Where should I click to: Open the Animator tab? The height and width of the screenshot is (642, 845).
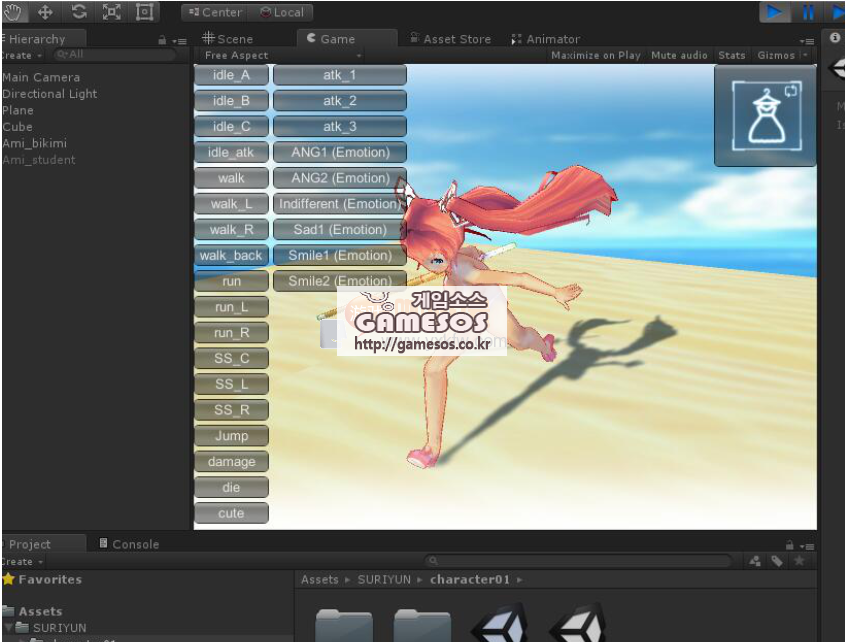tap(545, 39)
